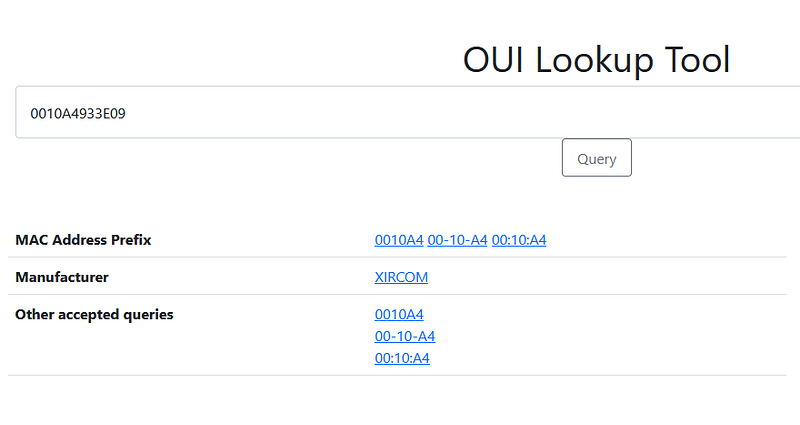The image size is (800, 425).
Task: Select 0010A4 under Other accepted queries
Action: point(399,314)
